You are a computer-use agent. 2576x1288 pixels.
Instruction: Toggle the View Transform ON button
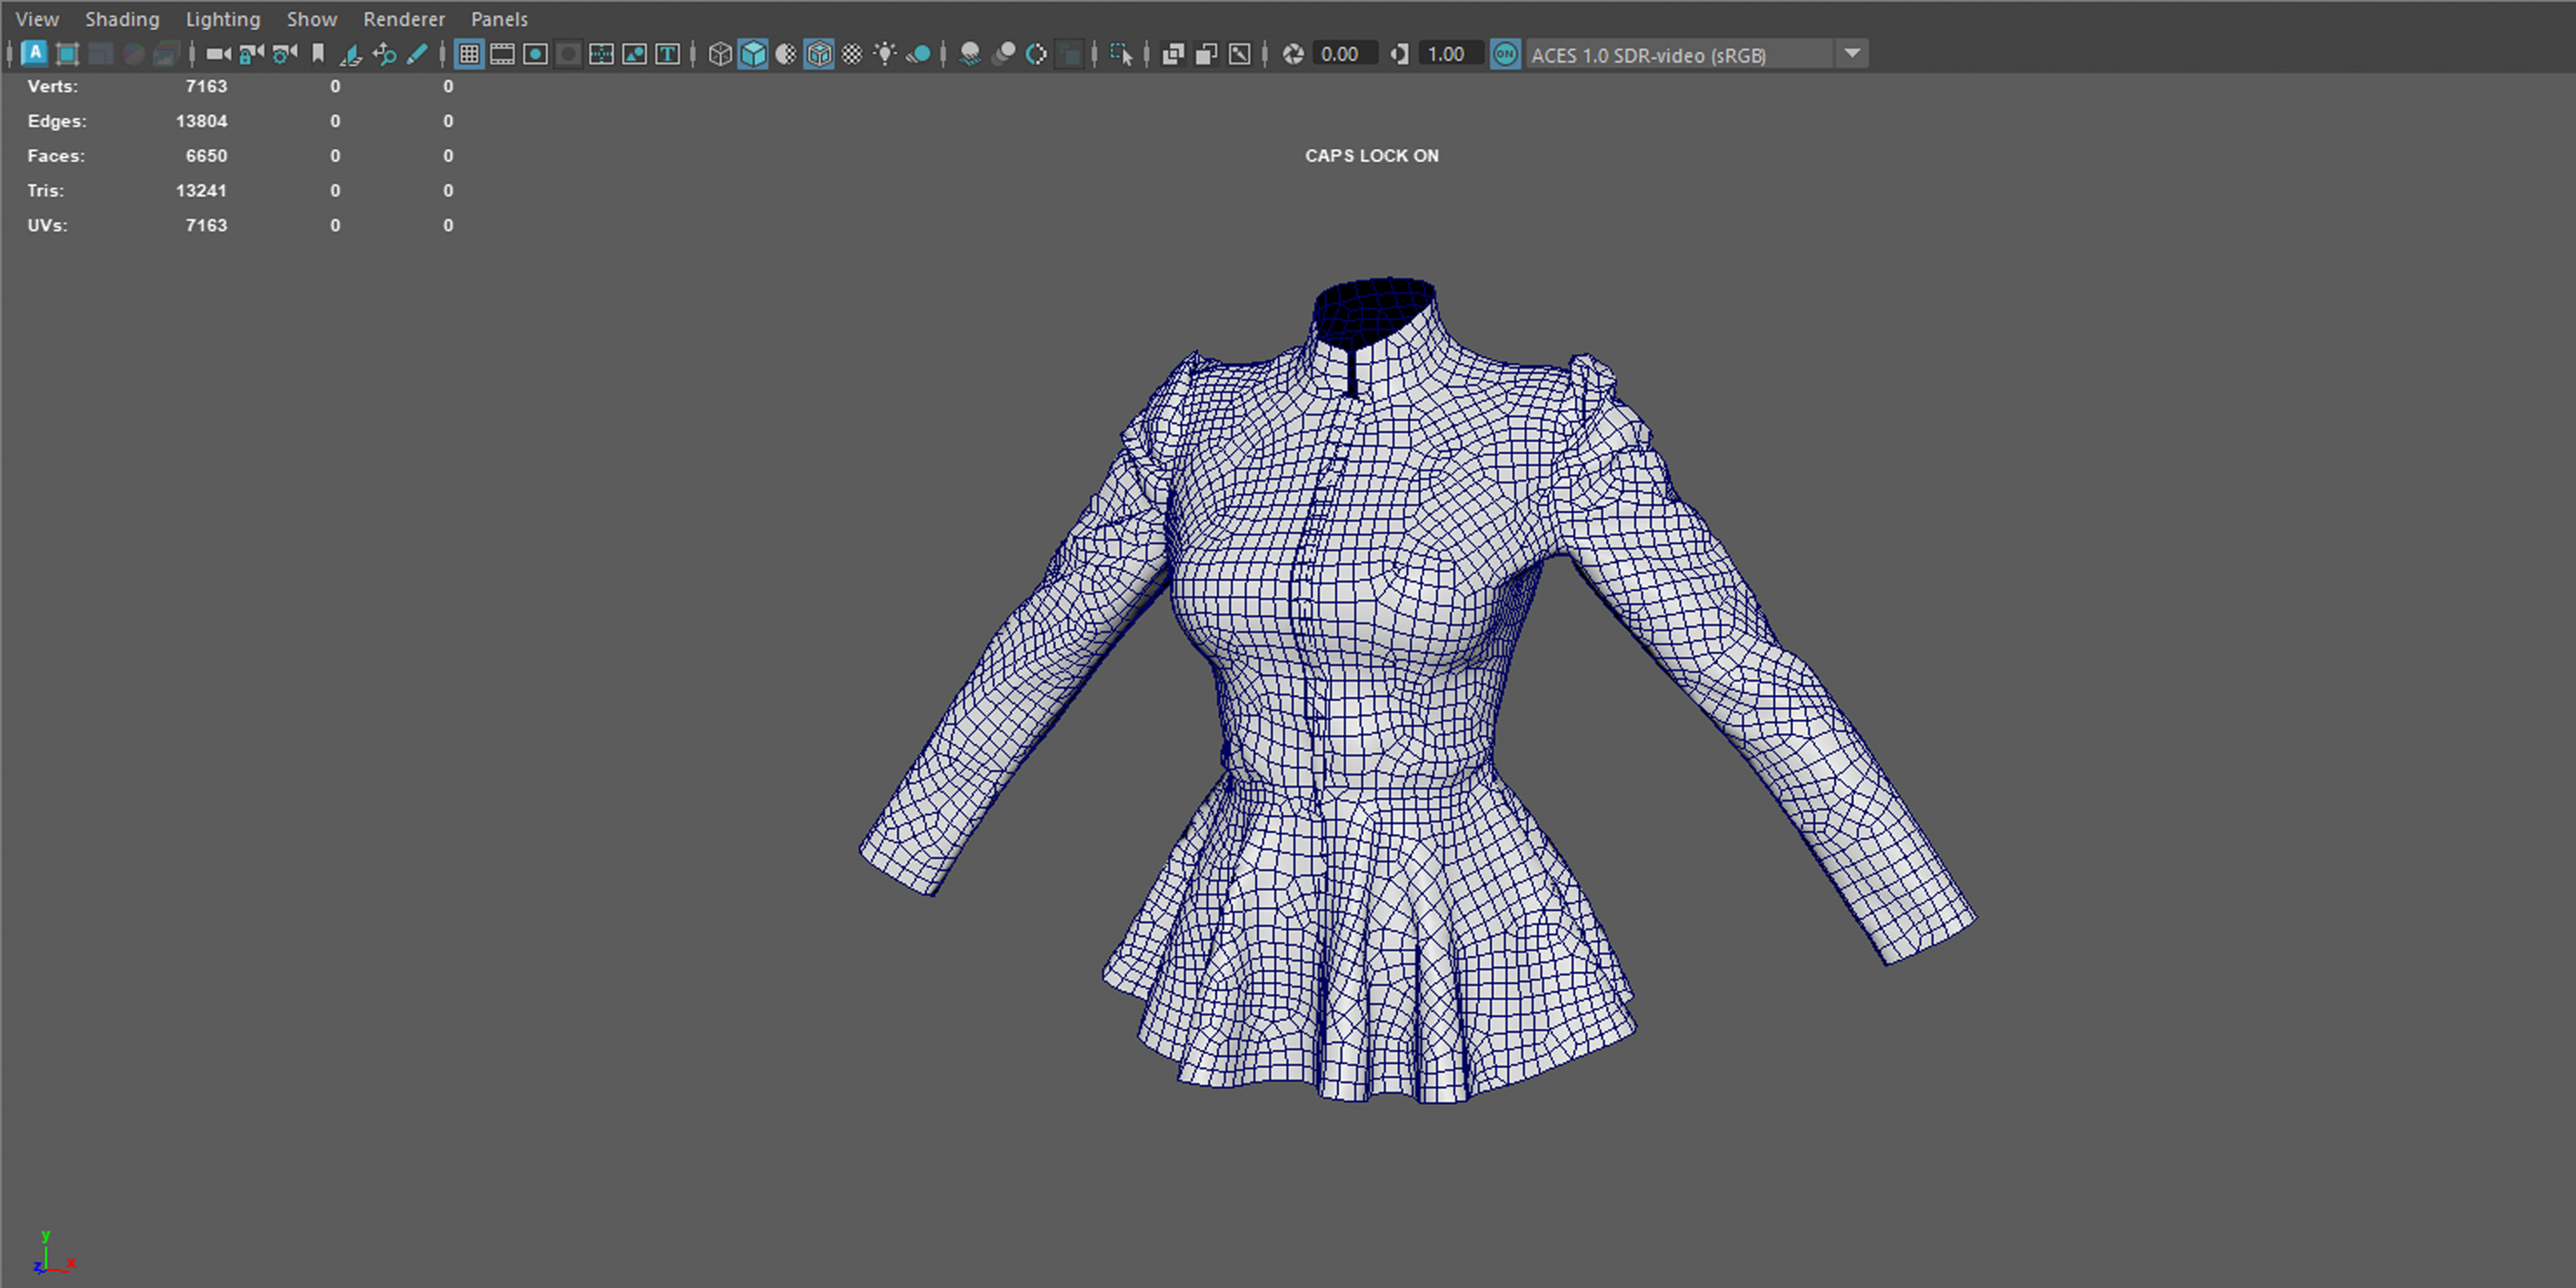tap(1505, 54)
